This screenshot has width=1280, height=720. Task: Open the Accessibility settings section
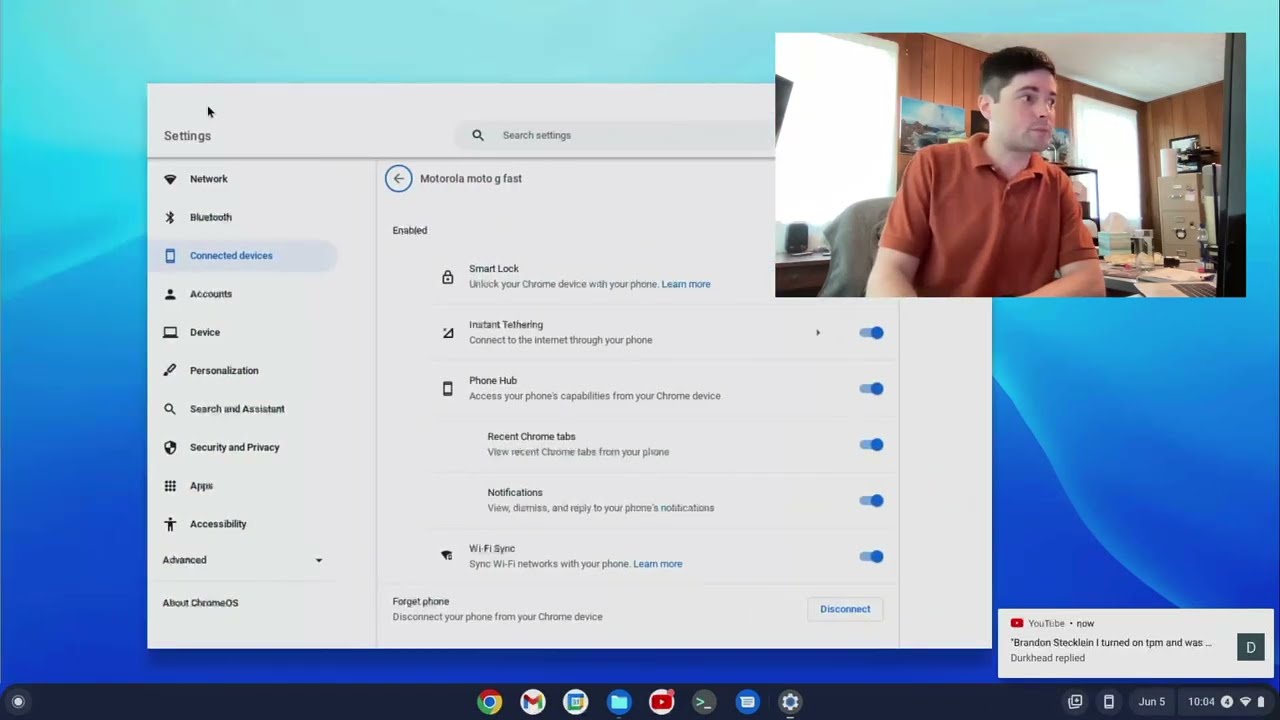[242, 524]
